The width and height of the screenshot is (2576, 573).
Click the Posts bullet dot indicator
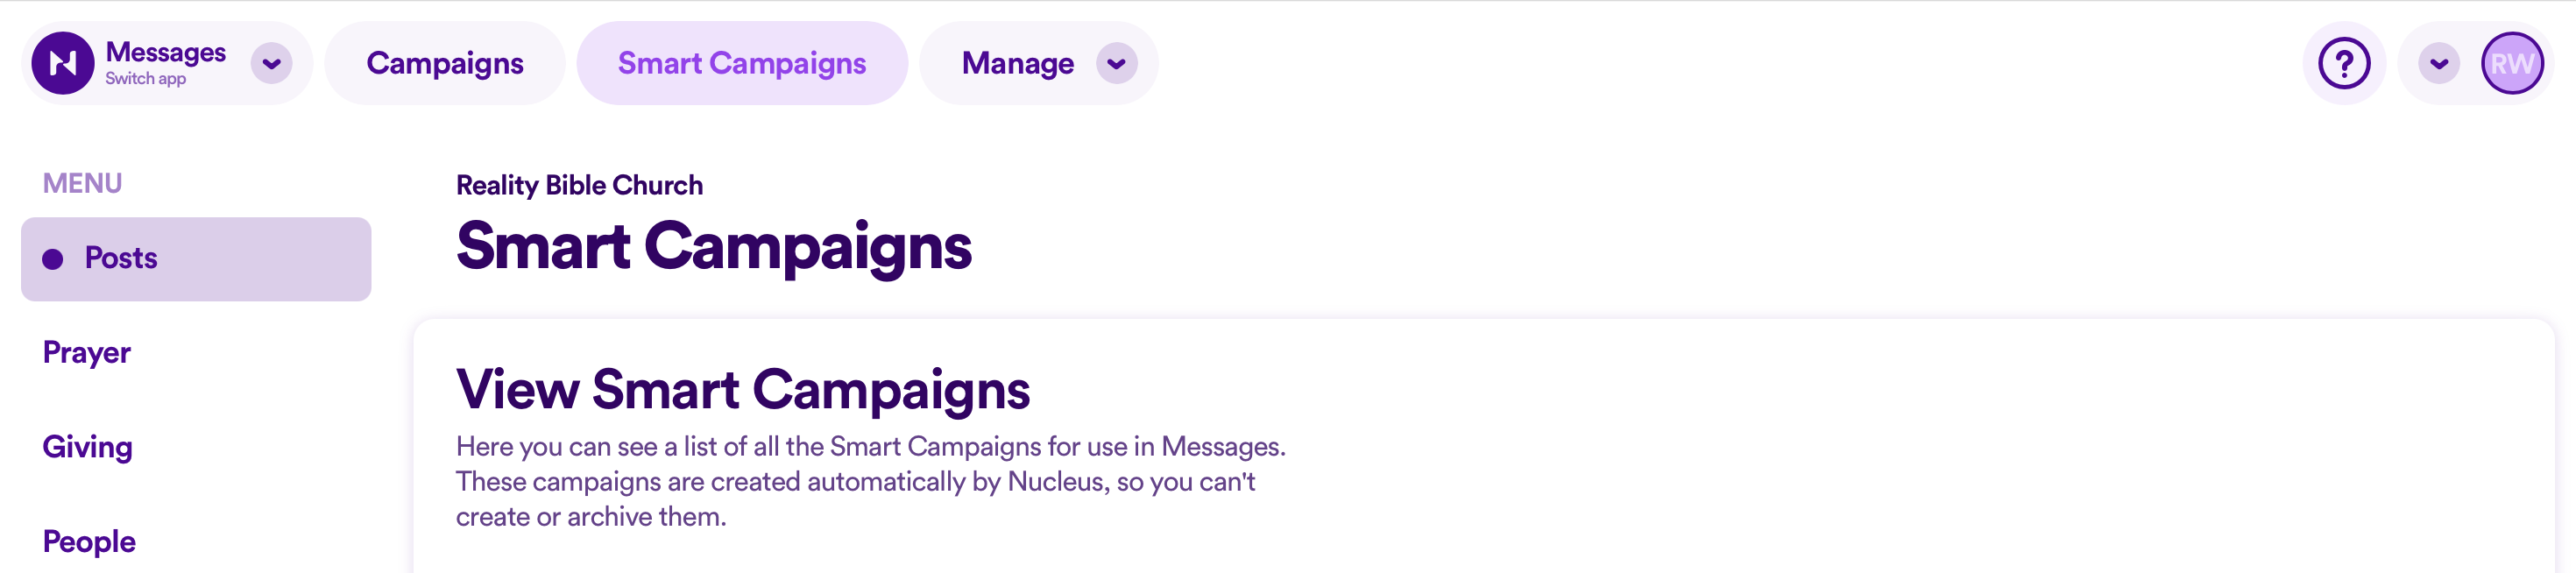point(53,259)
